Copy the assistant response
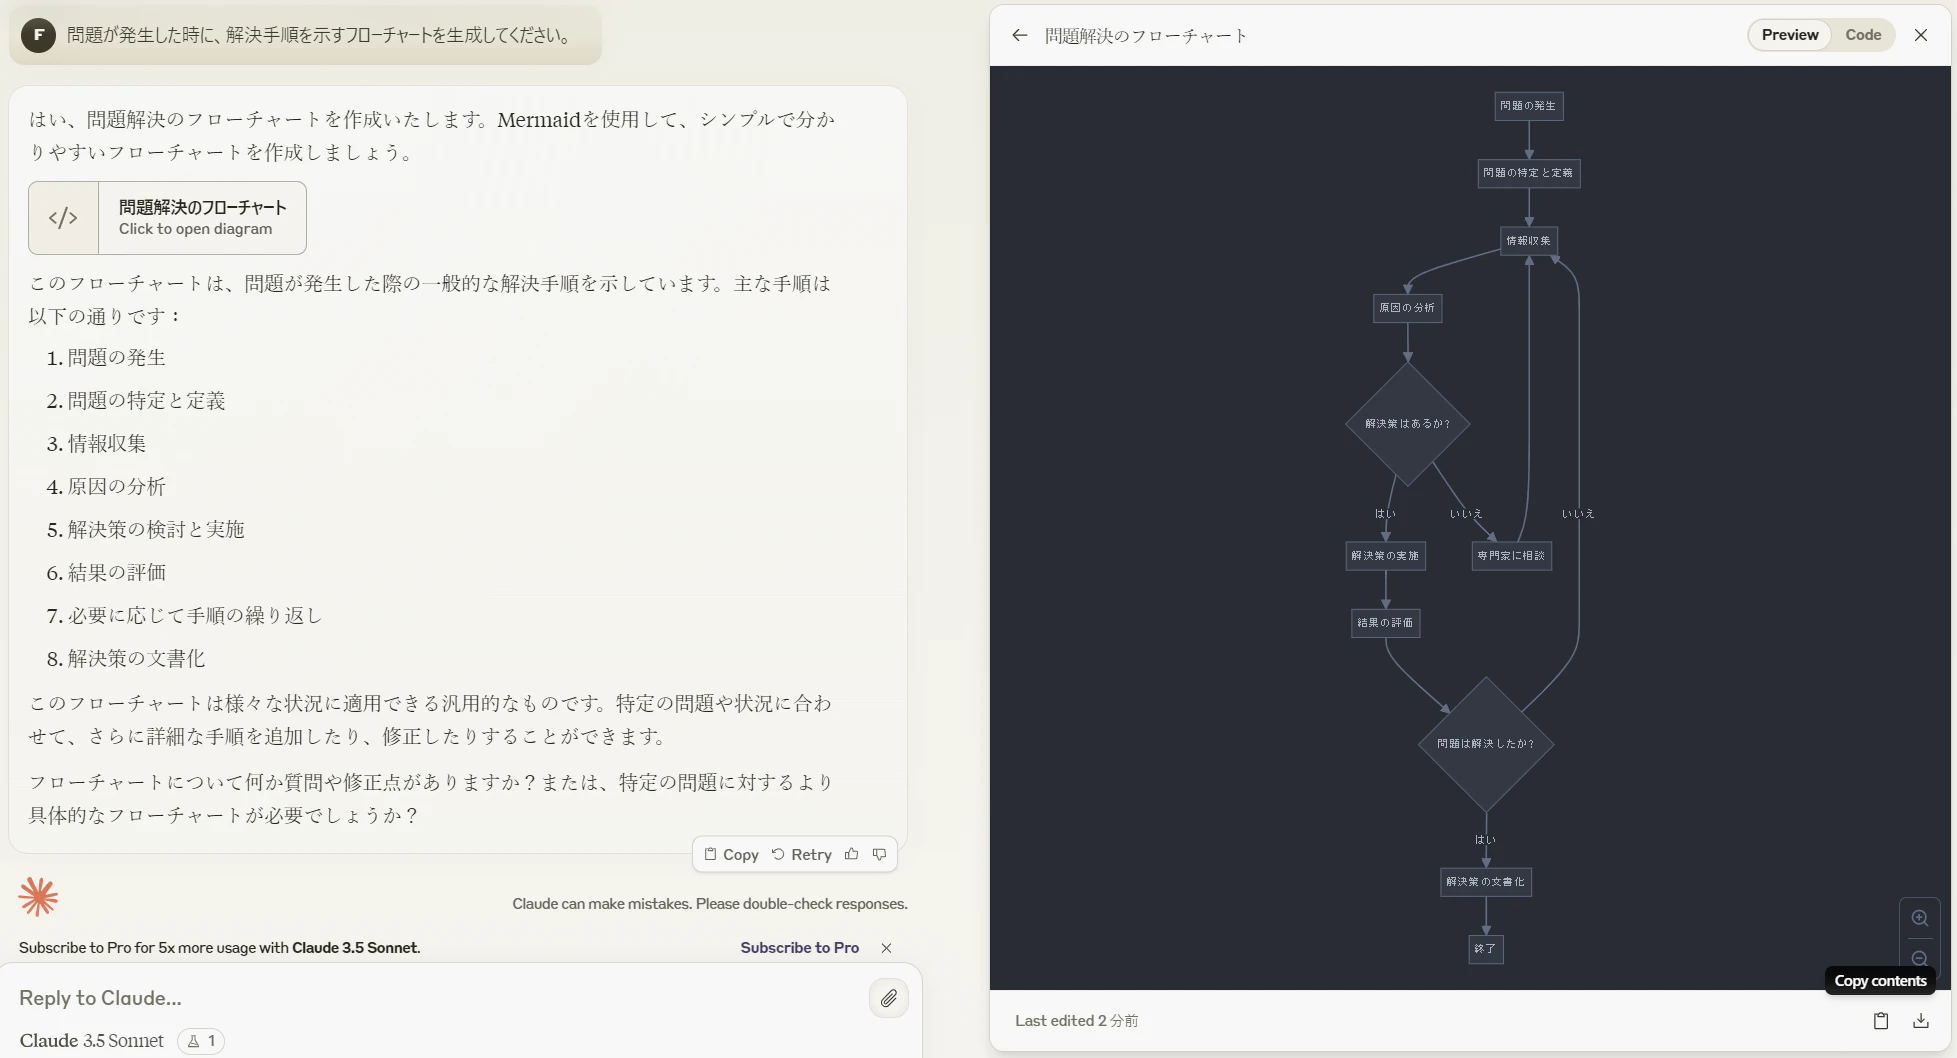Viewport: 1957px width, 1058px height. [x=731, y=854]
